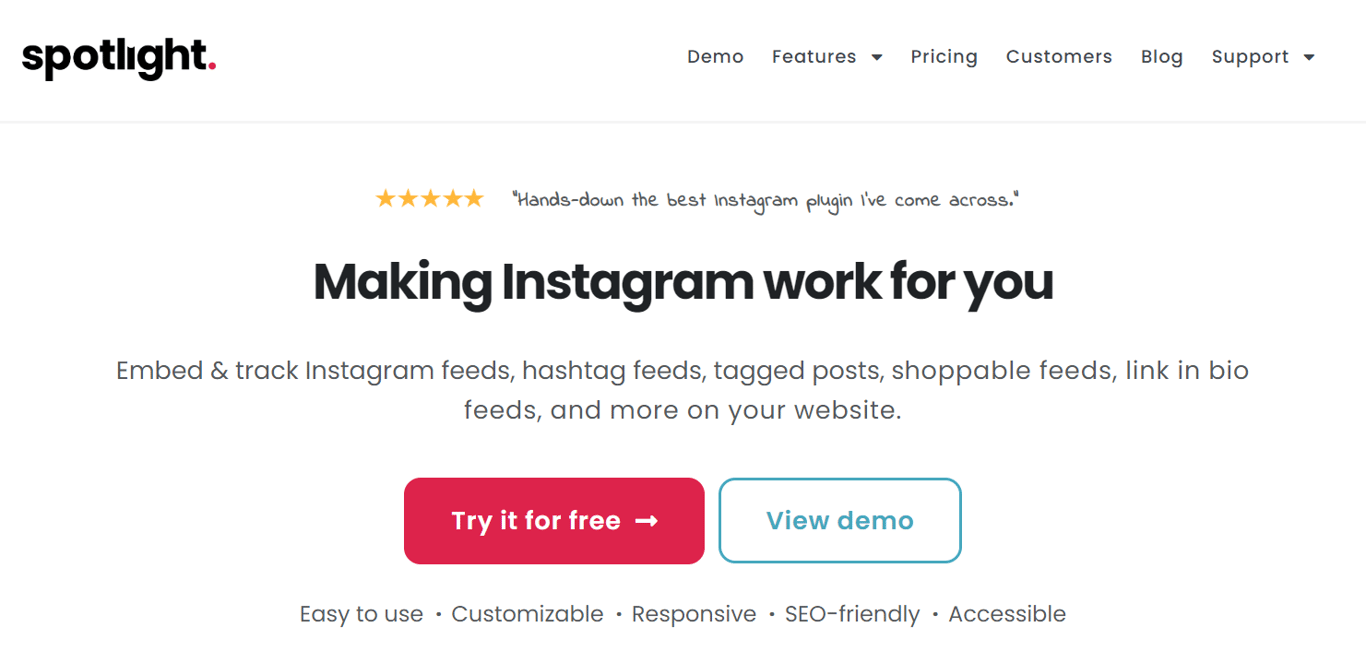1366x663 pixels.
Task: Click the testimonial quote text
Action: tap(766, 199)
